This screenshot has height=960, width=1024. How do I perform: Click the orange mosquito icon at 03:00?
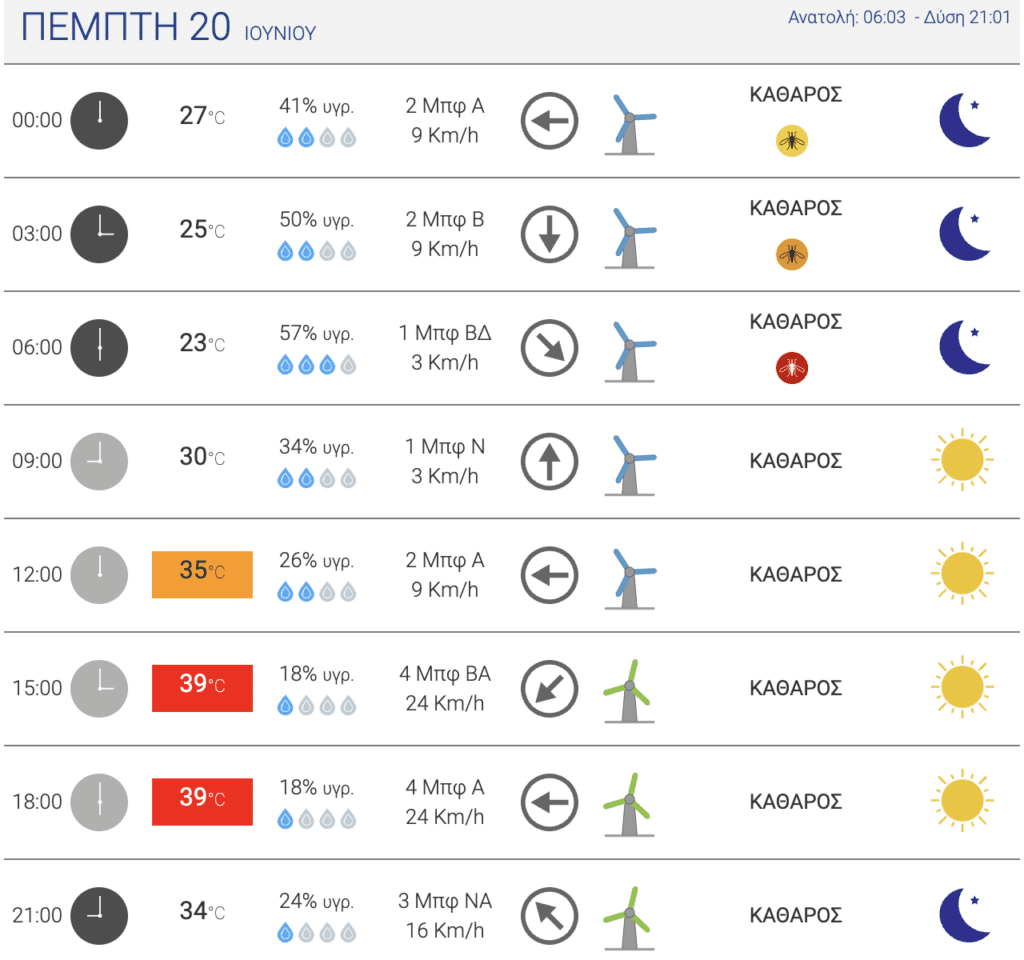(x=792, y=254)
